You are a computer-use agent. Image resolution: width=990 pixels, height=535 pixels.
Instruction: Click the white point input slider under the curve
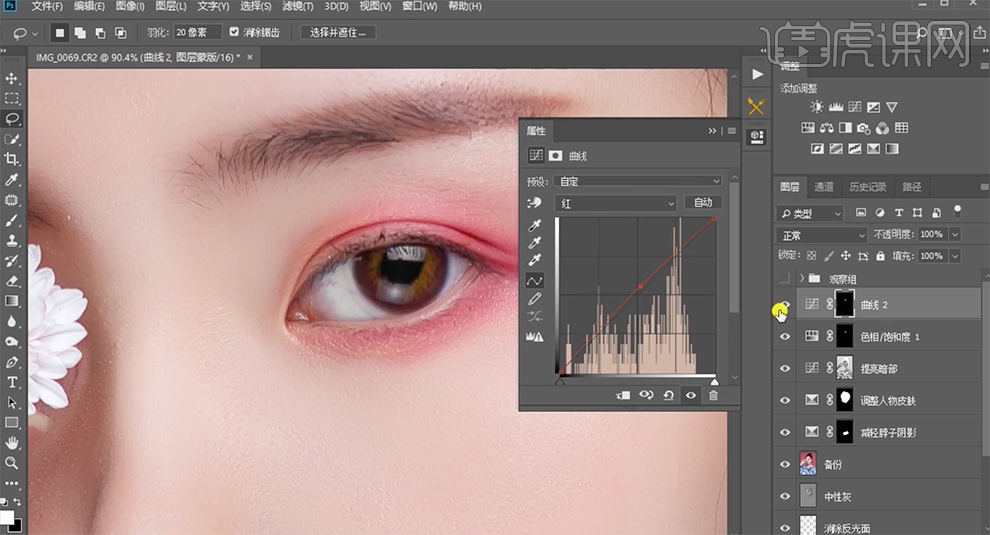click(714, 382)
